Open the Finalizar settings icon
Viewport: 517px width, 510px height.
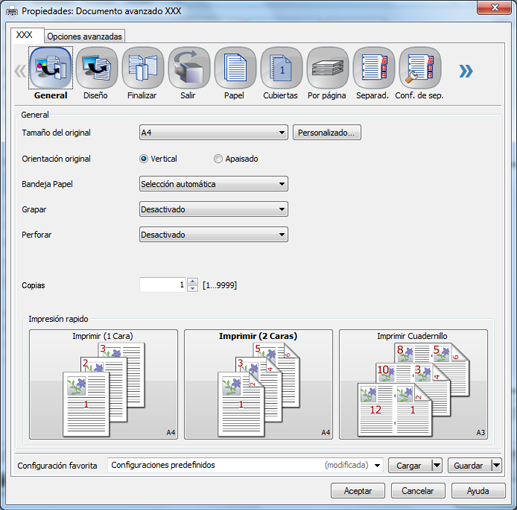click(x=143, y=68)
